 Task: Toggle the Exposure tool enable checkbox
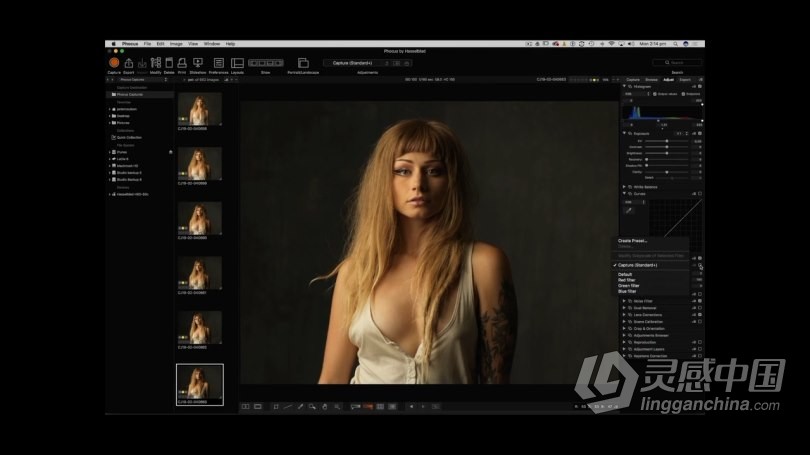(700, 132)
